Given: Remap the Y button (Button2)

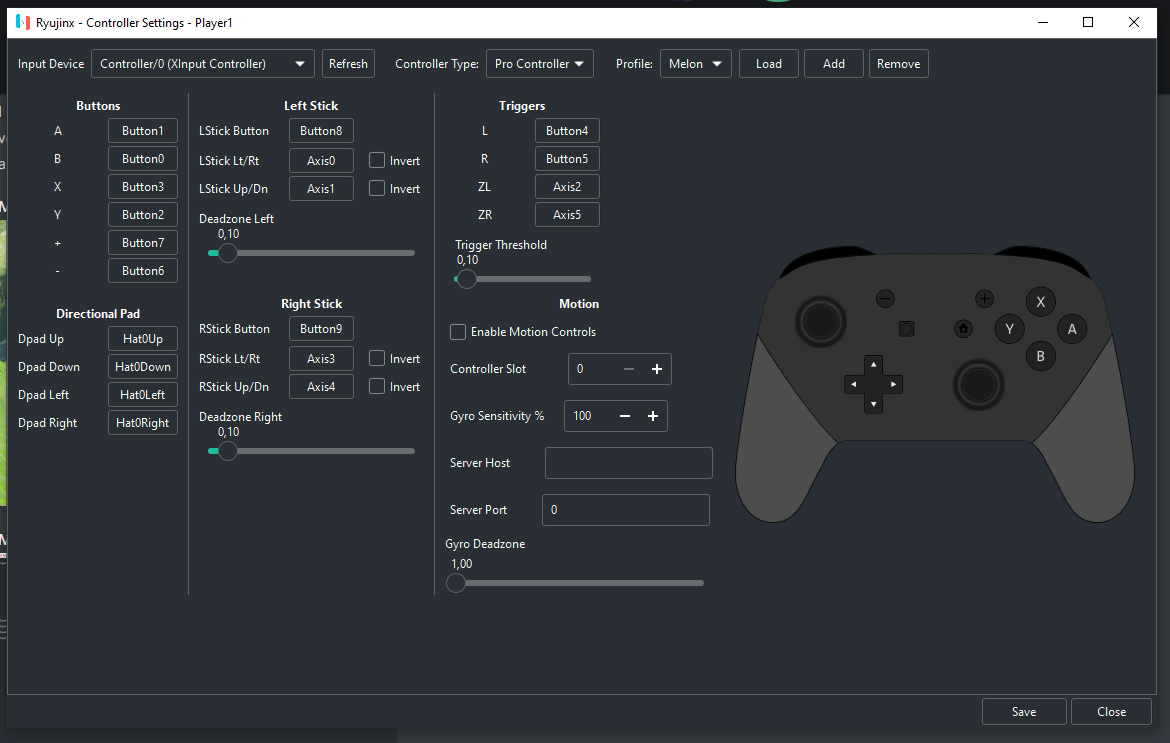Looking at the screenshot, I should (143, 215).
